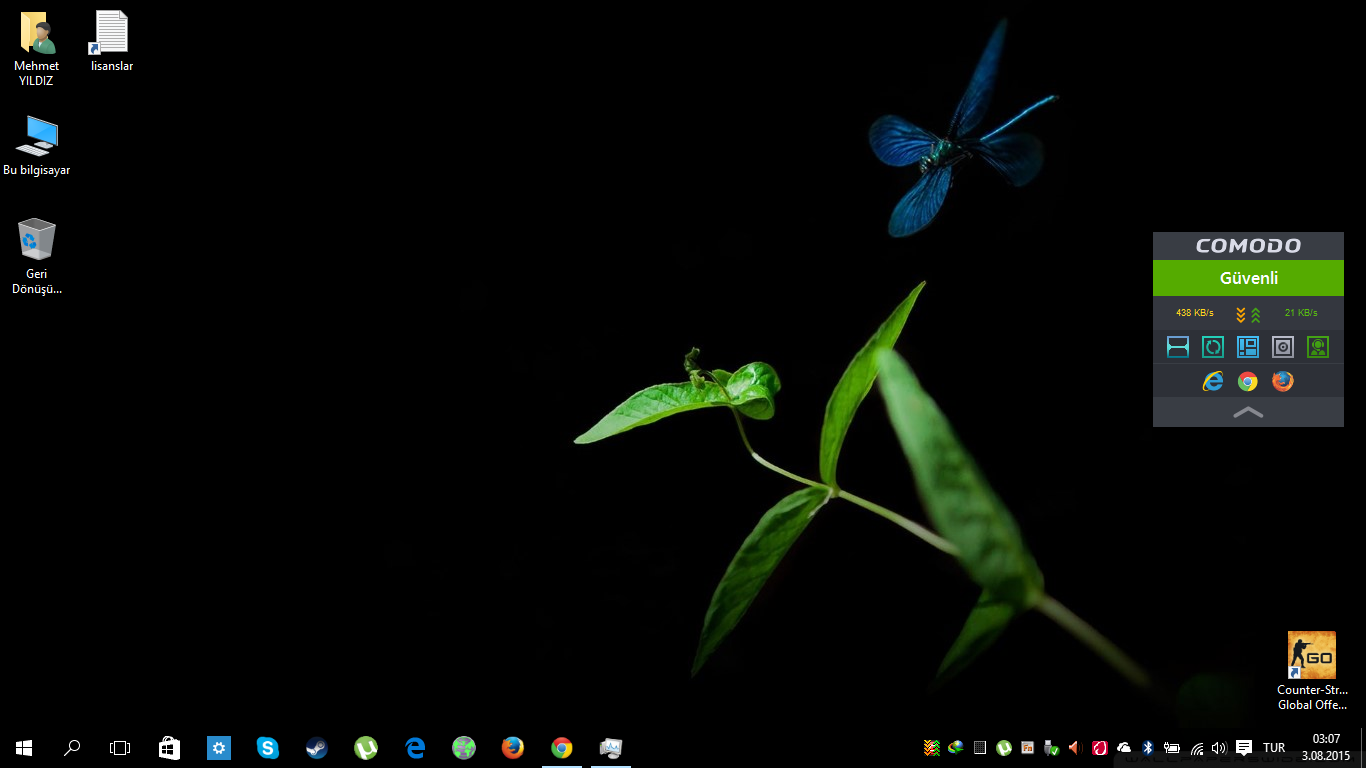Screen dimensions: 1366x768
Task: Launch Internet Explorer from Comodo widget
Action: coord(1213,381)
